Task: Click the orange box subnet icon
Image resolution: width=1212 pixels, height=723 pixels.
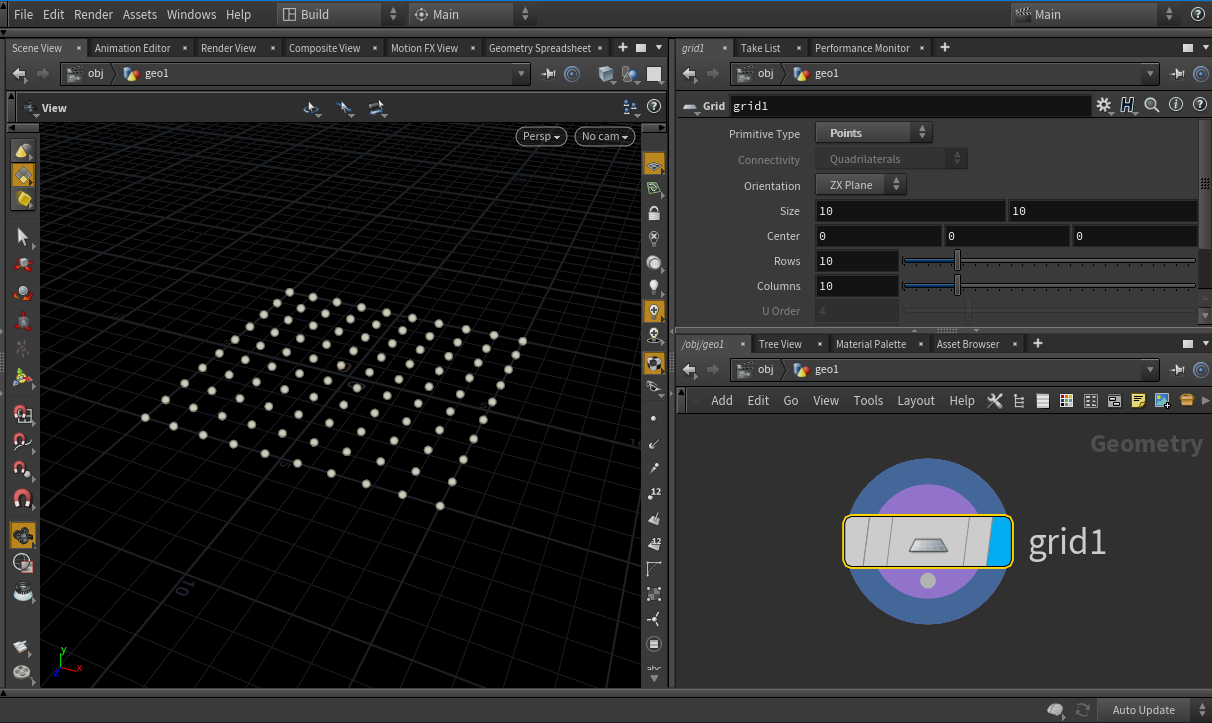Action: click(1187, 400)
